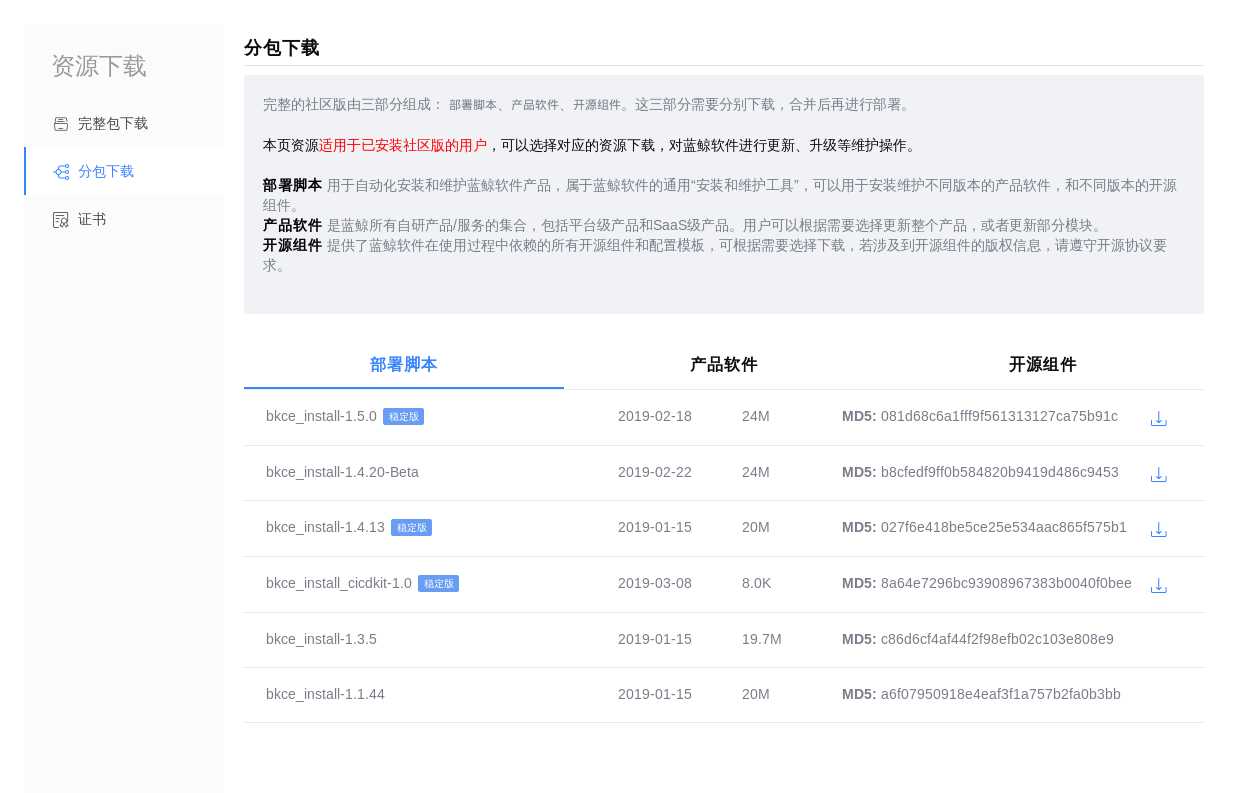Select the file name bkce_install-1.3.5
The image size is (1260, 793).
point(321,639)
